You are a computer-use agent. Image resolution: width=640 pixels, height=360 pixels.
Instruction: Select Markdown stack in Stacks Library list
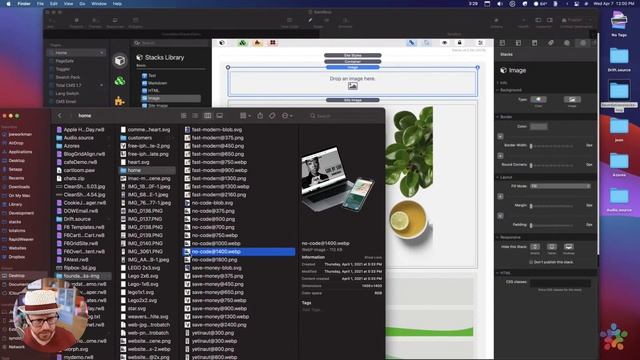(158, 83)
